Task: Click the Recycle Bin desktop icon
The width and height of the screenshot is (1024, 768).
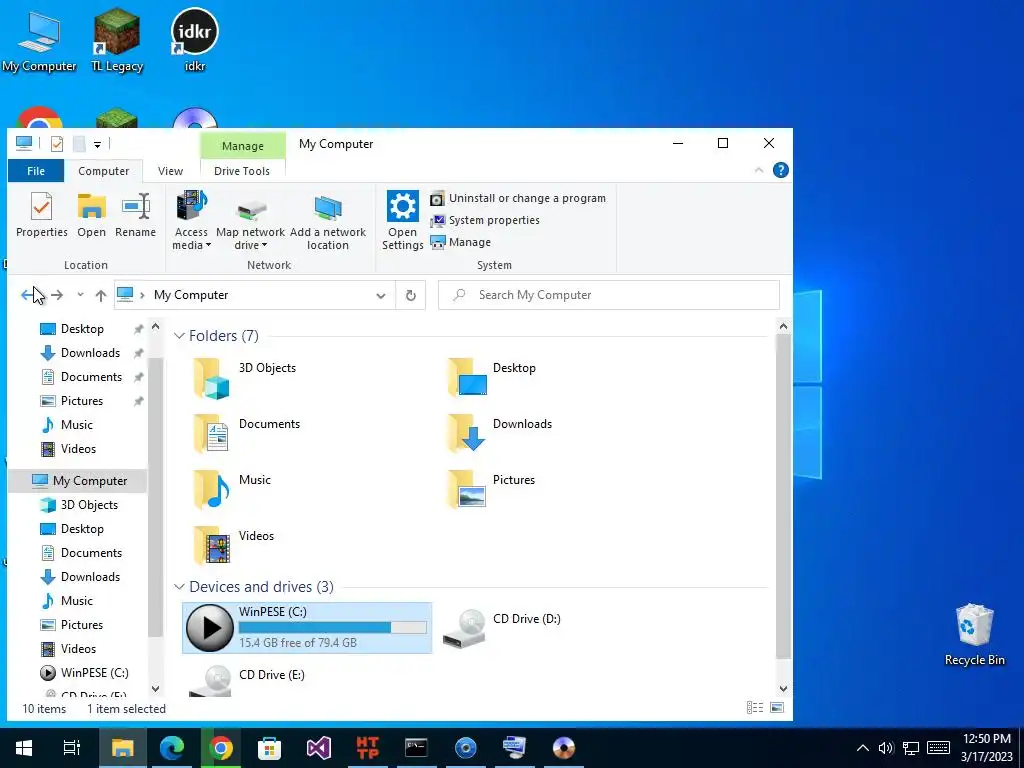Action: tap(974, 634)
